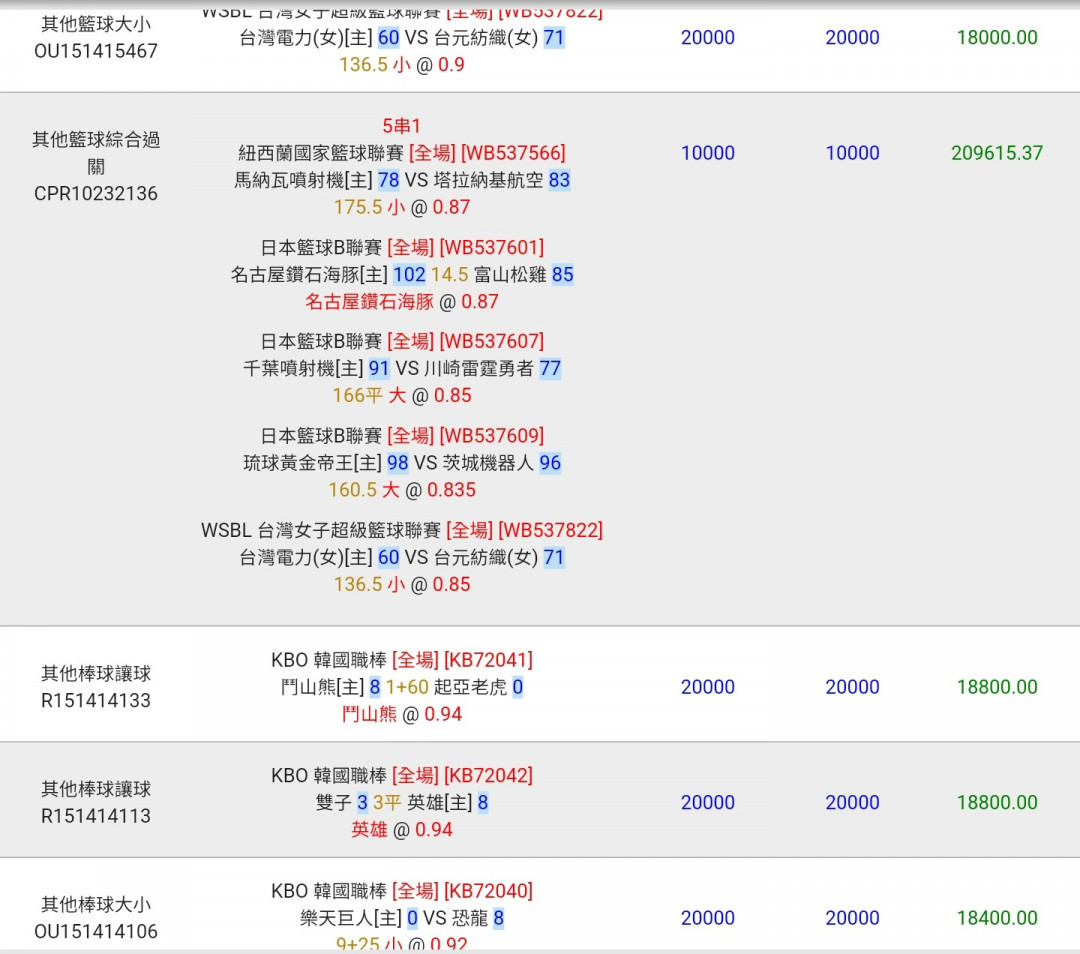Click the pick 鬥山熊 @ 0.94
The height and width of the screenshot is (954, 1080).
click(402, 714)
